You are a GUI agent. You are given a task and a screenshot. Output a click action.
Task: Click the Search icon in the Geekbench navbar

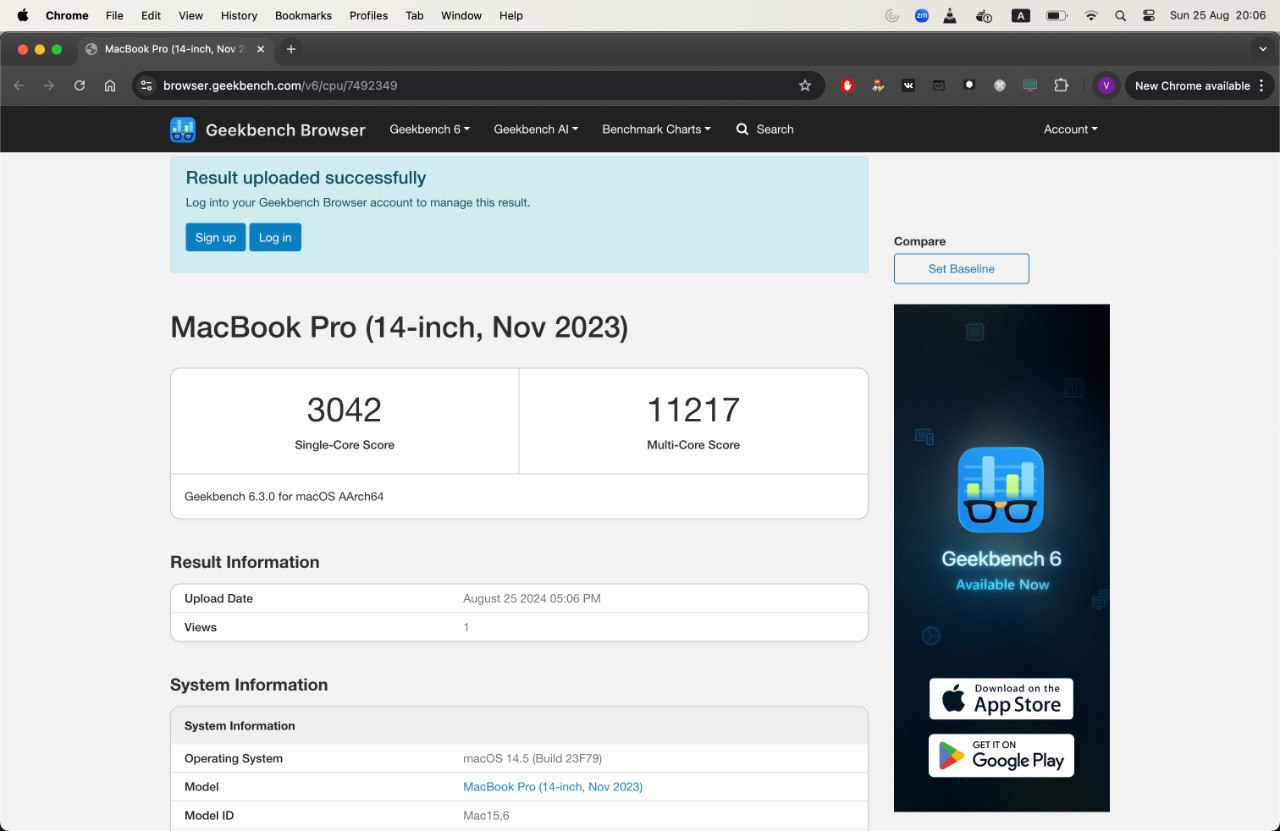(x=742, y=129)
